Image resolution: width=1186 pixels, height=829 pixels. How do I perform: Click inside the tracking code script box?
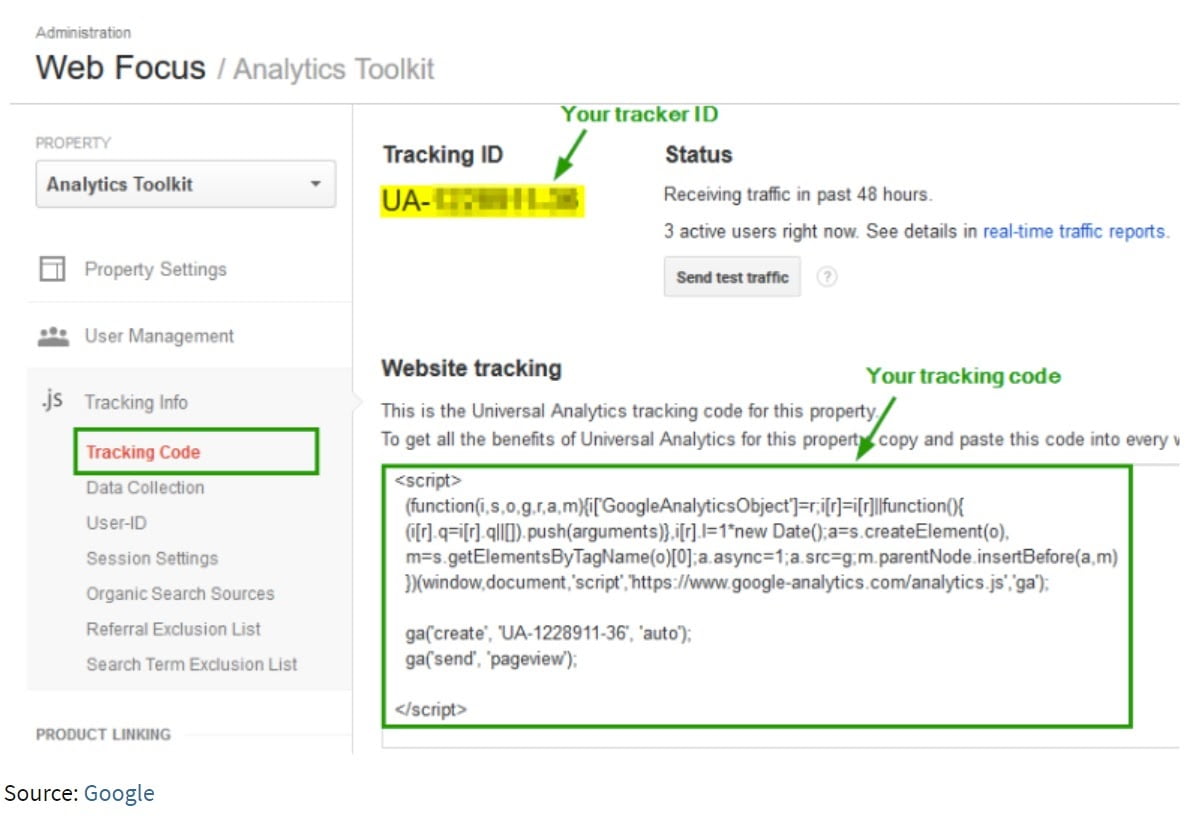(x=756, y=597)
